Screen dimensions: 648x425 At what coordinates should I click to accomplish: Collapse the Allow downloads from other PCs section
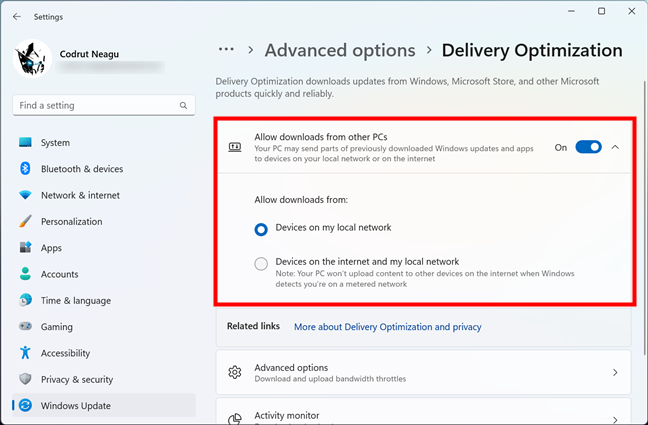(615, 147)
